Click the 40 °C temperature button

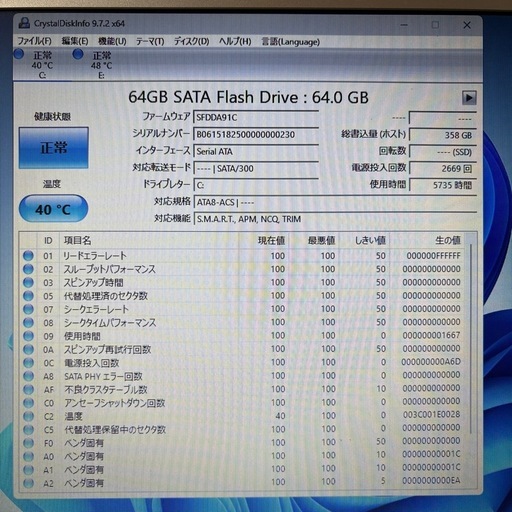53,209
